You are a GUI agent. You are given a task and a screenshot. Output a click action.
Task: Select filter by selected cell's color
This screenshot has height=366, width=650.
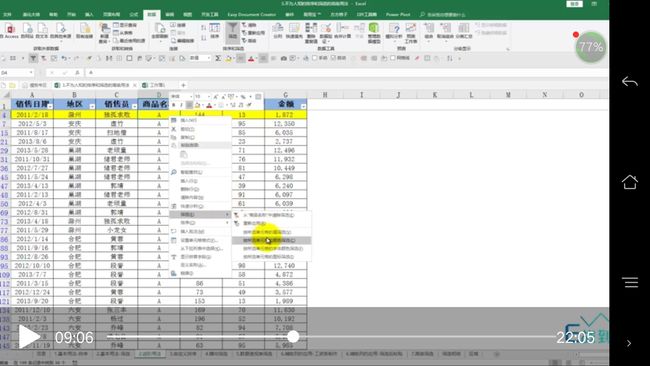coord(271,240)
